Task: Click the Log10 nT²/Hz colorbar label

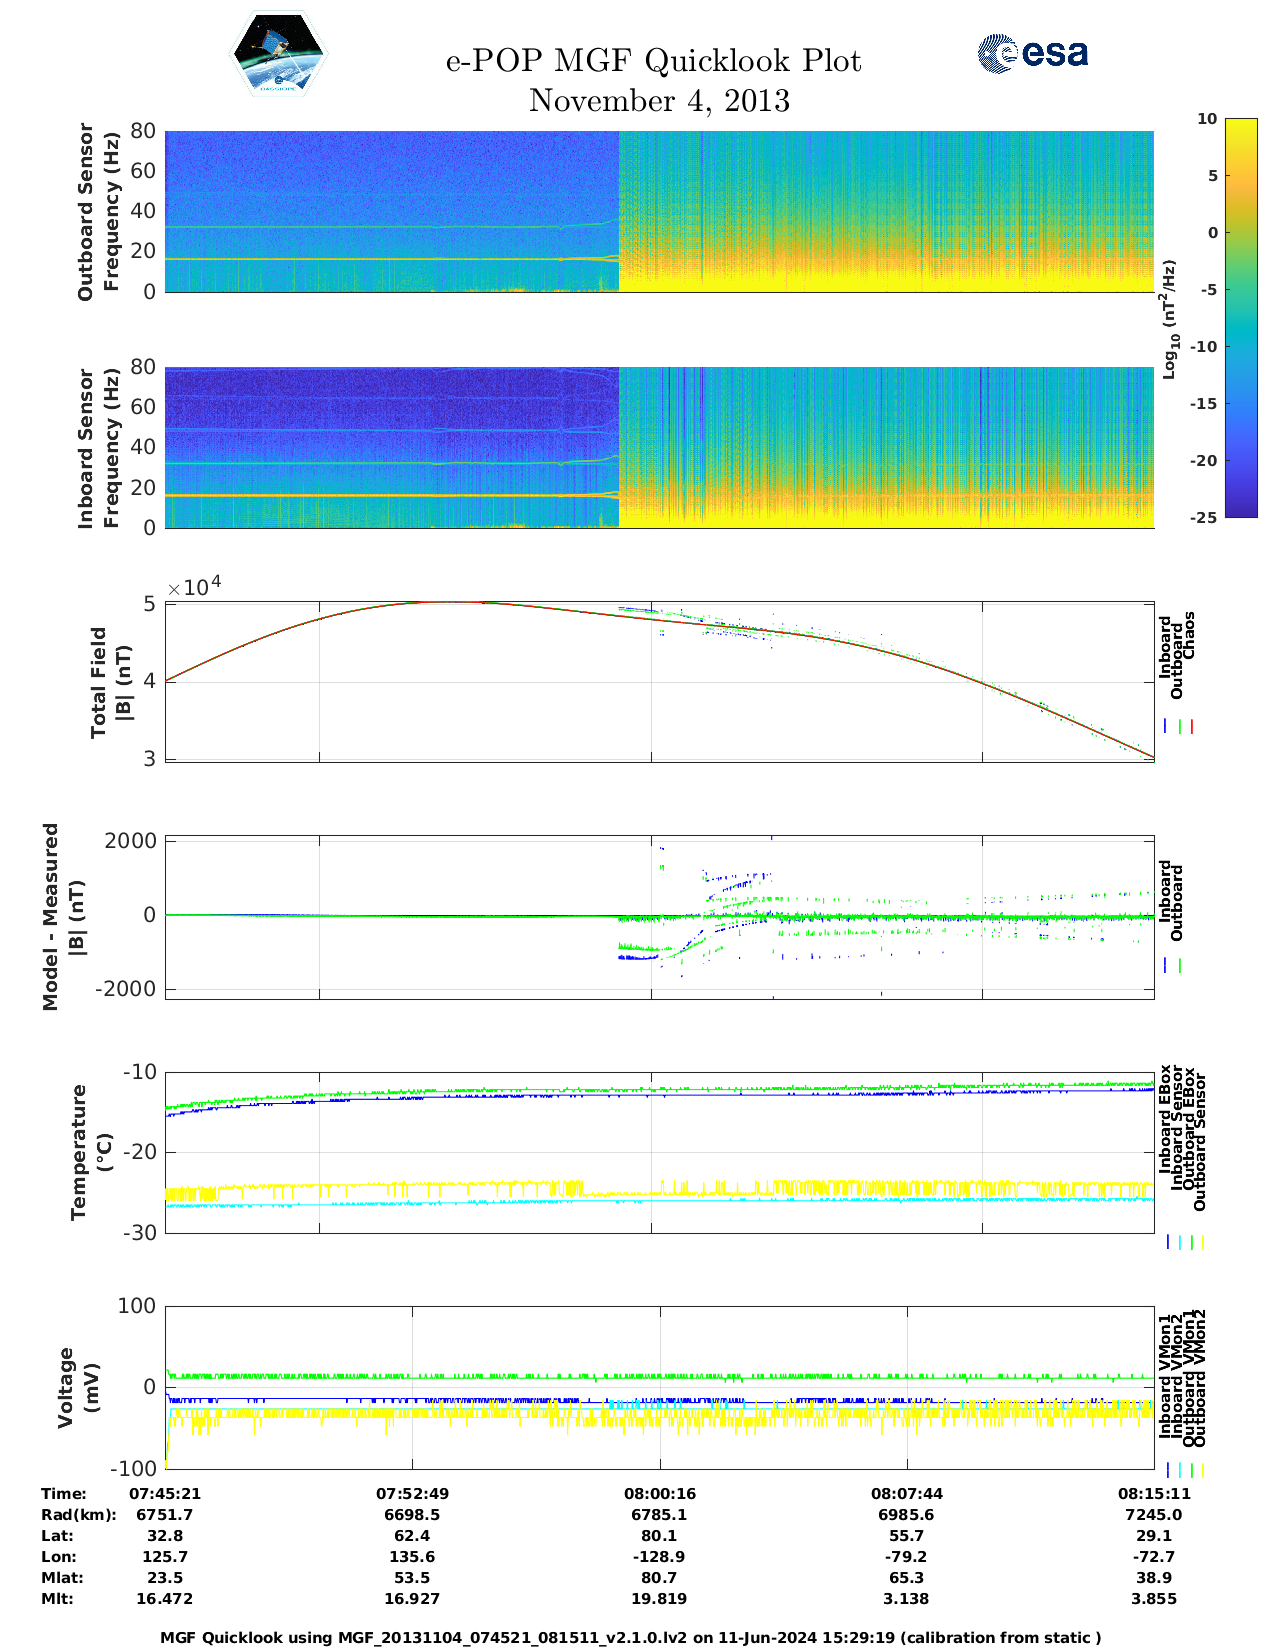Action: [1169, 318]
